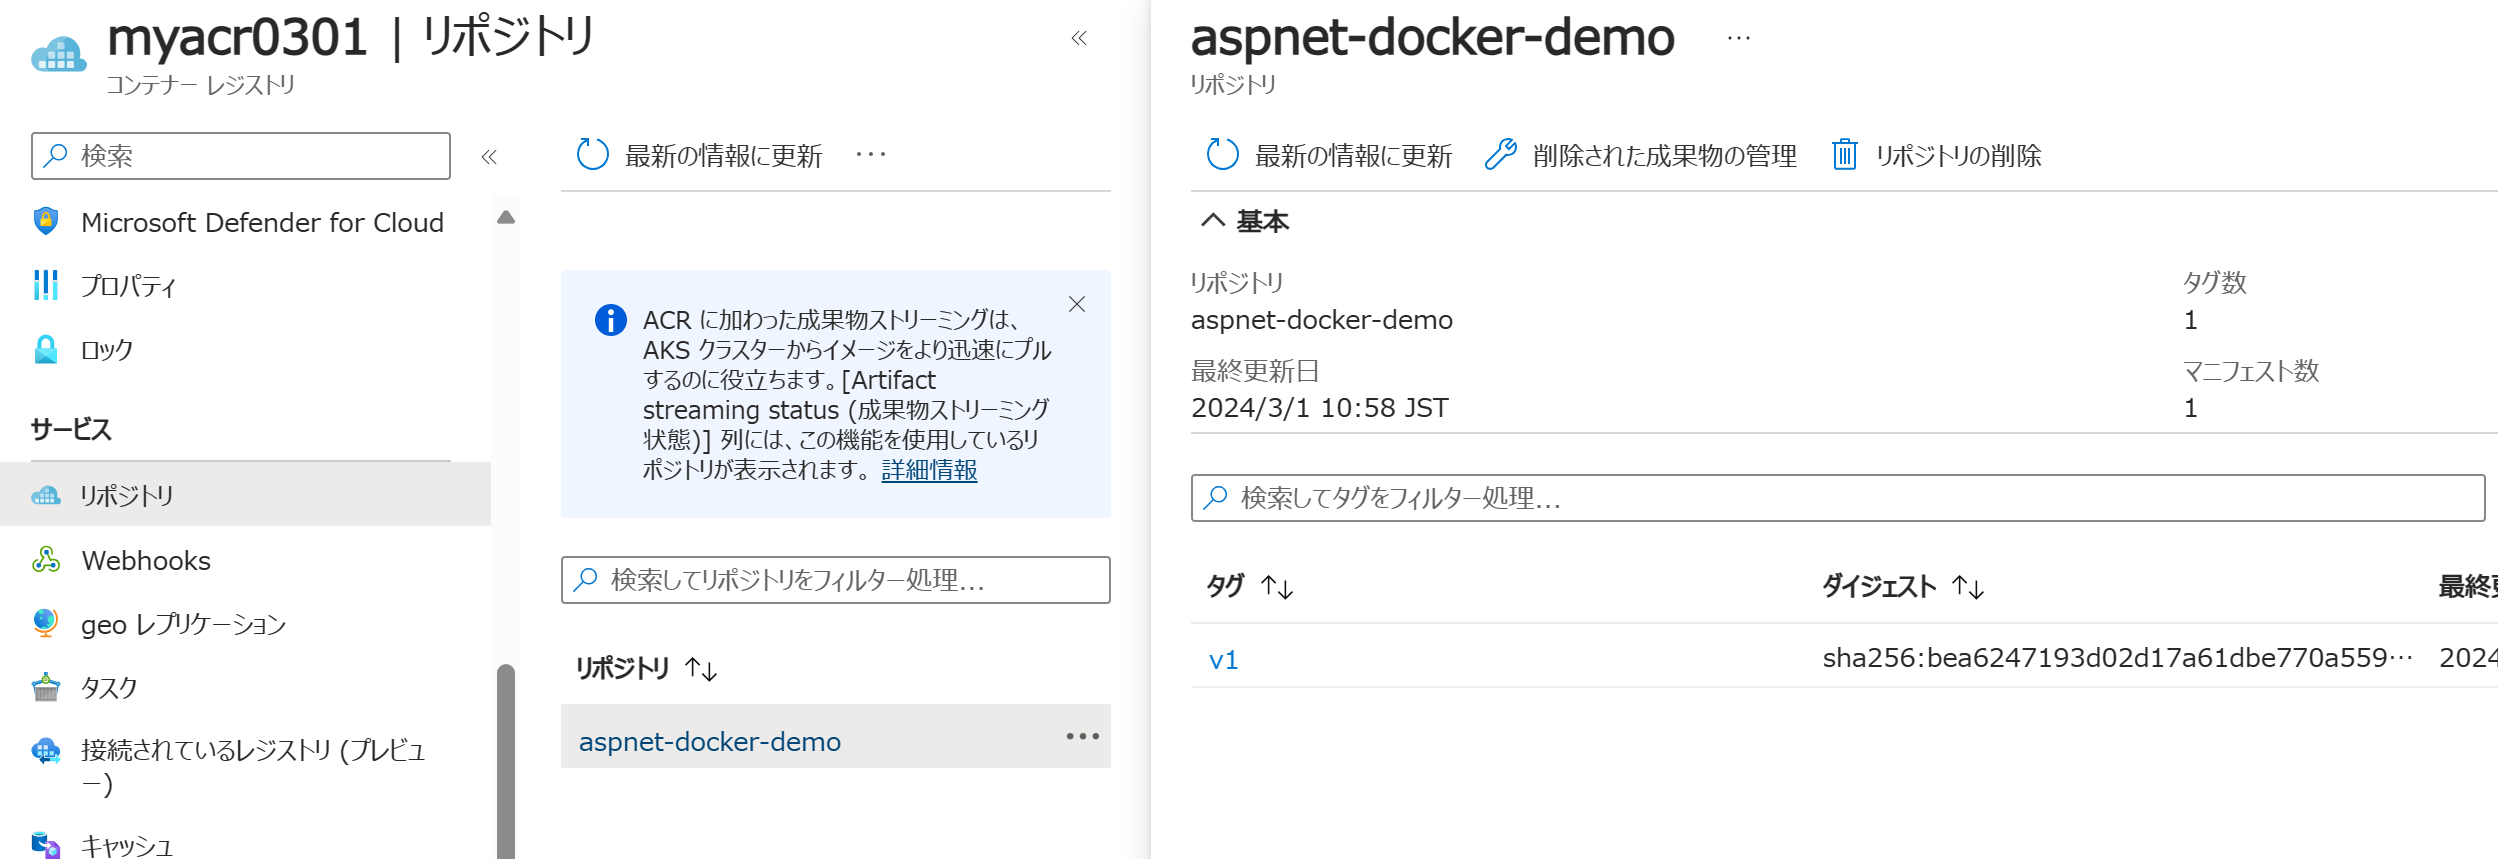Select the aspnet-docker-demo repository row
This screenshot has width=2498, height=859.
pos(836,737)
